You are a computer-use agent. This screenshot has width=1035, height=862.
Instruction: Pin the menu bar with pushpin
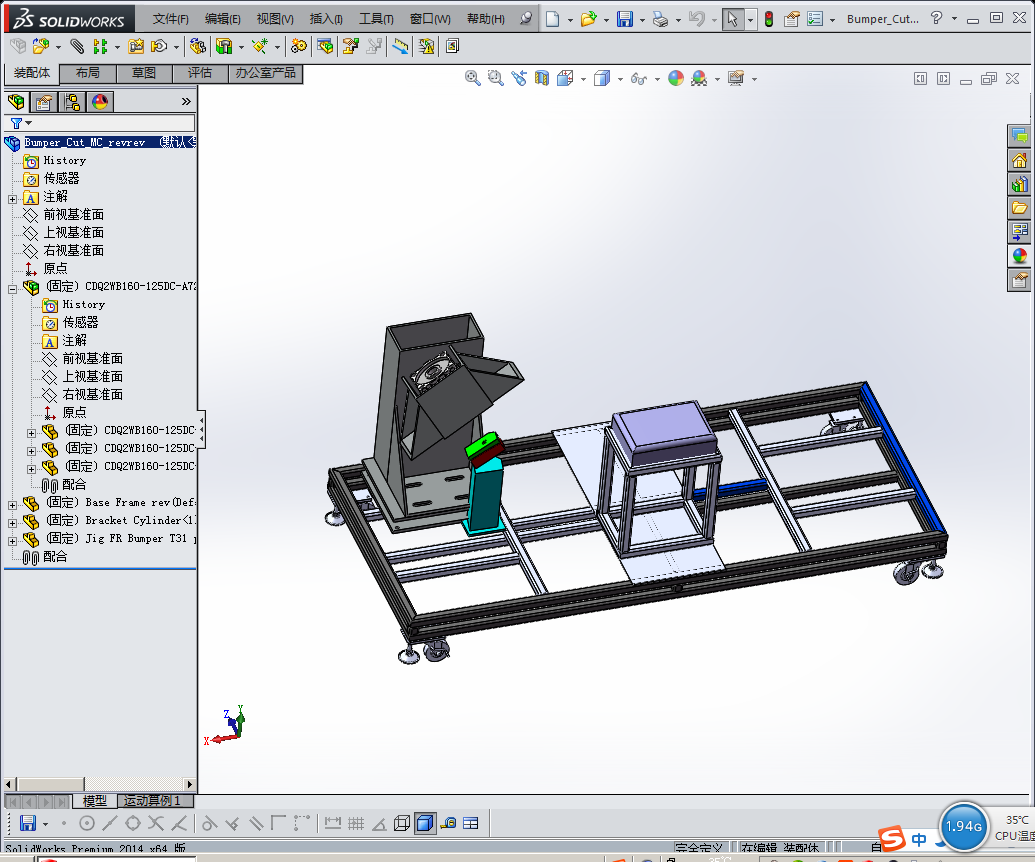click(x=525, y=18)
